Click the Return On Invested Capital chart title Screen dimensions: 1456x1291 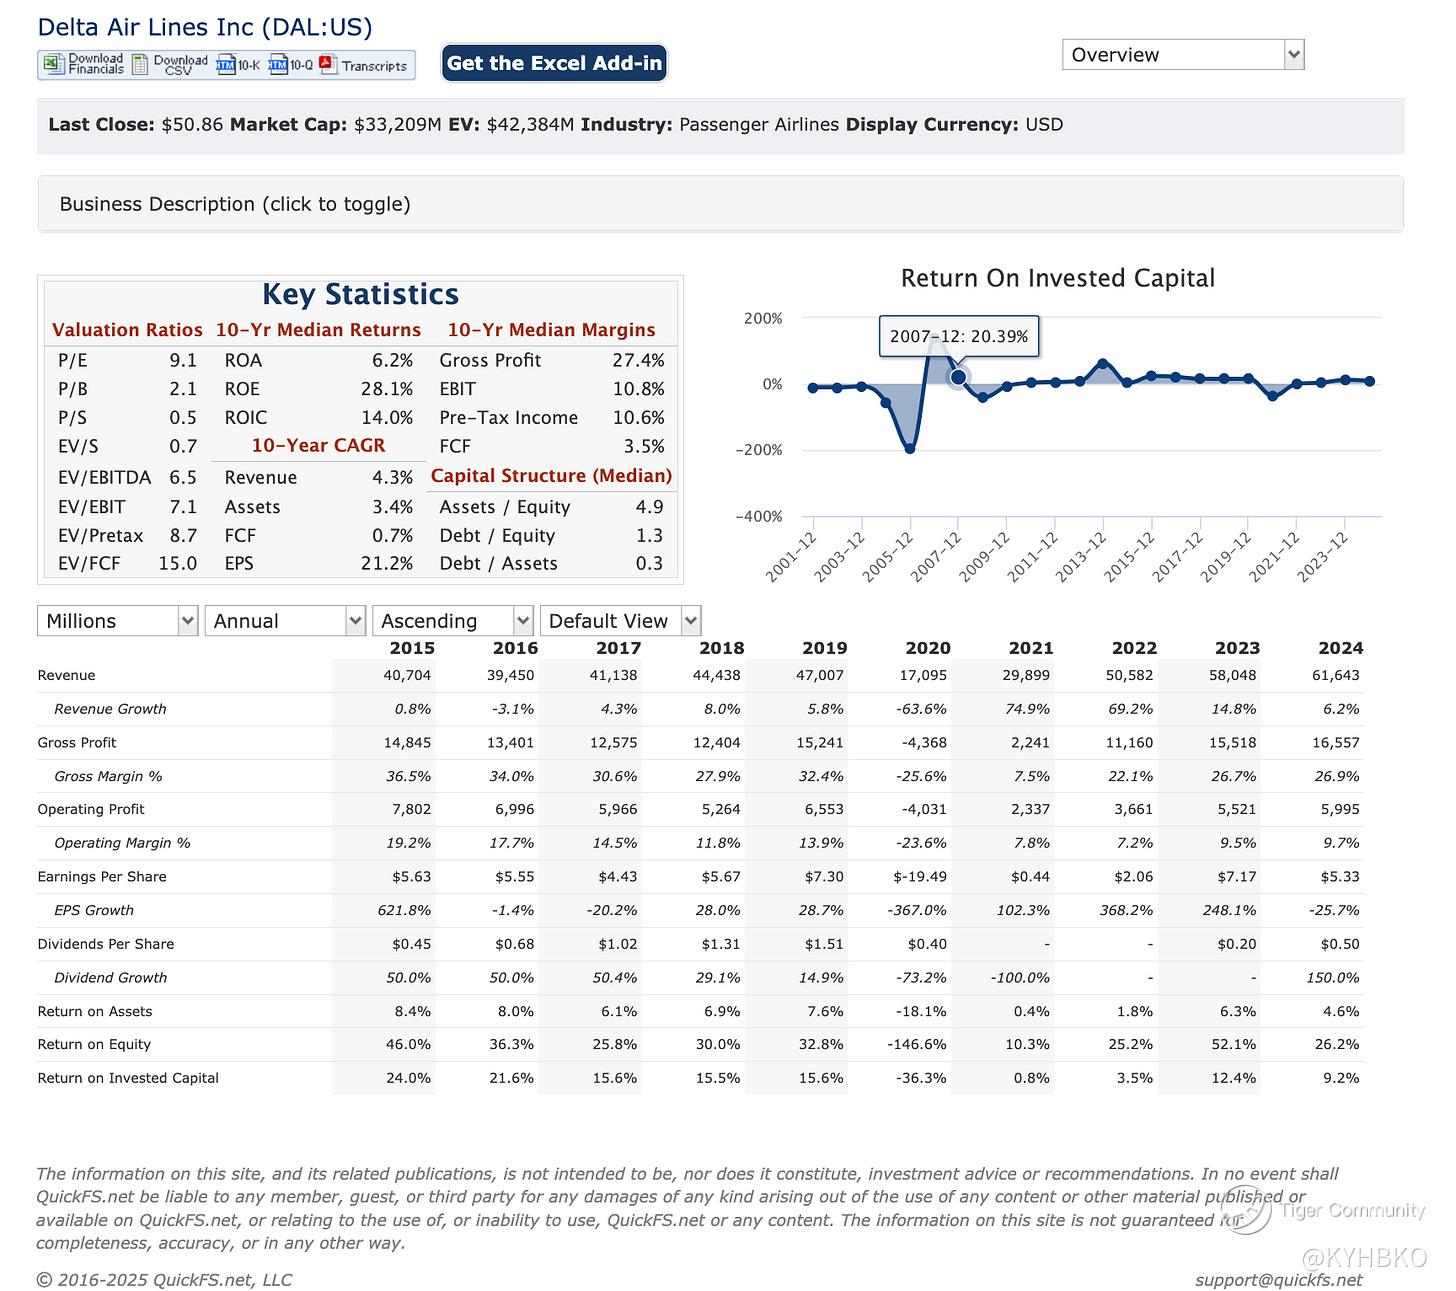coord(1058,278)
